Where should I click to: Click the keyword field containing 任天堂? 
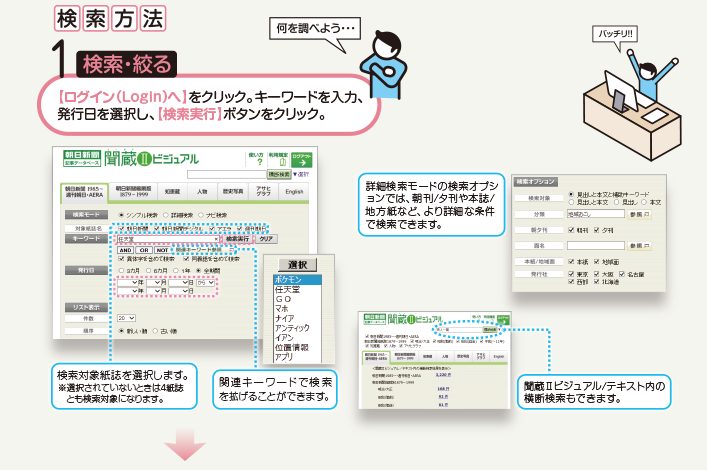point(168,239)
